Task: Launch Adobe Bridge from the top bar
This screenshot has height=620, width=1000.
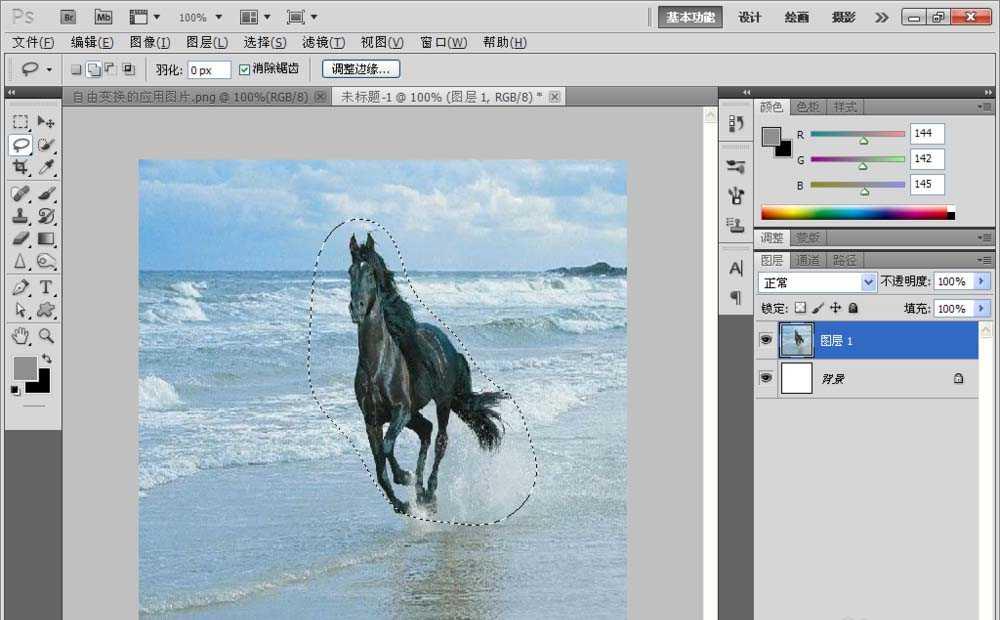Action: [x=68, y=17]
